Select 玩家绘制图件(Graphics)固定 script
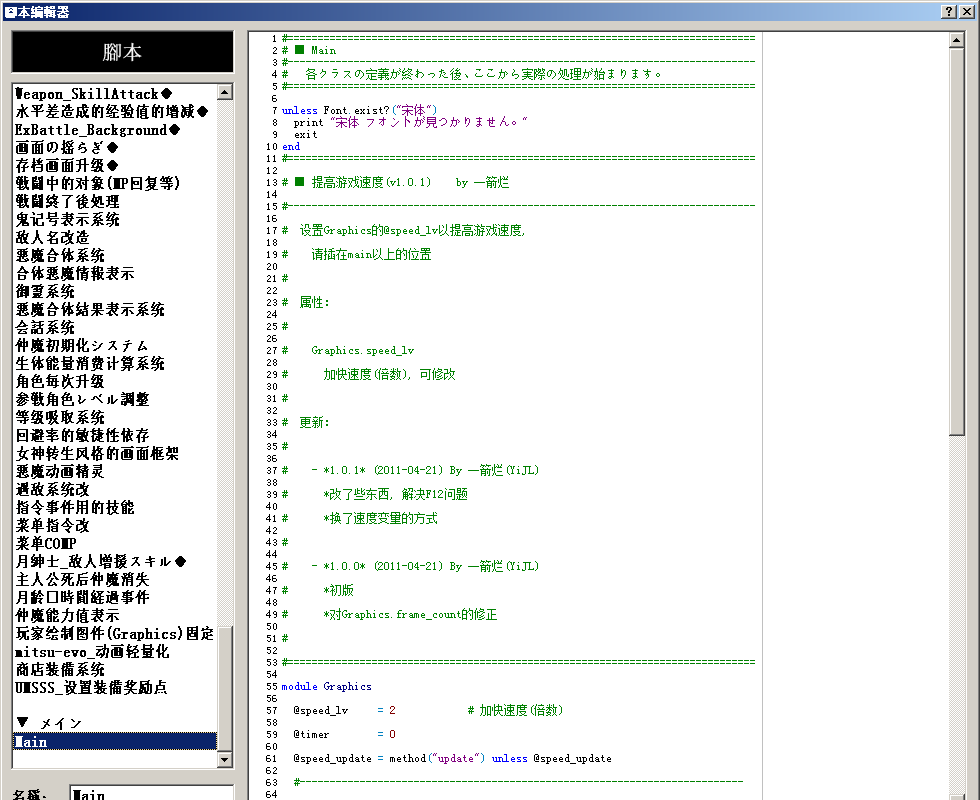This screenshot has width=980, height=800. pos(115,634)
